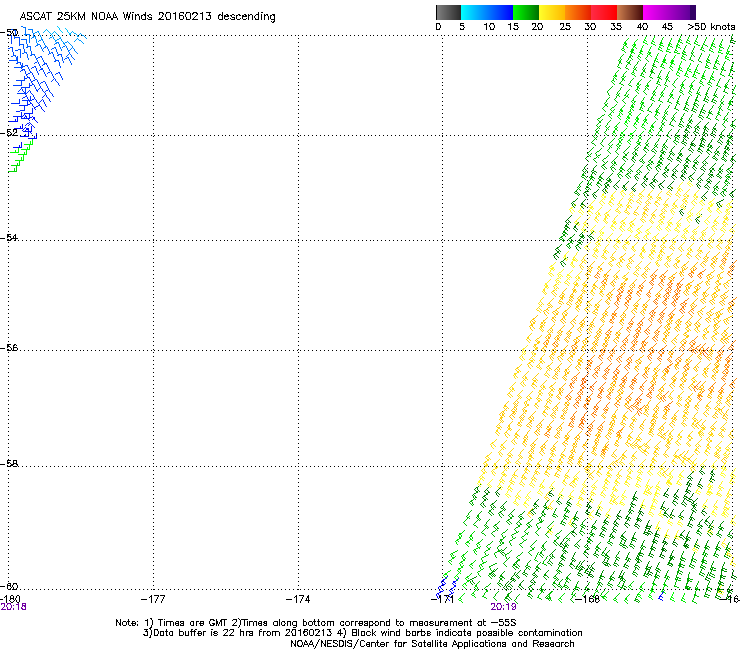Click the '>50 knots' legend label
The width and height of the screenshot is (740, 650).
pos(711,27)
